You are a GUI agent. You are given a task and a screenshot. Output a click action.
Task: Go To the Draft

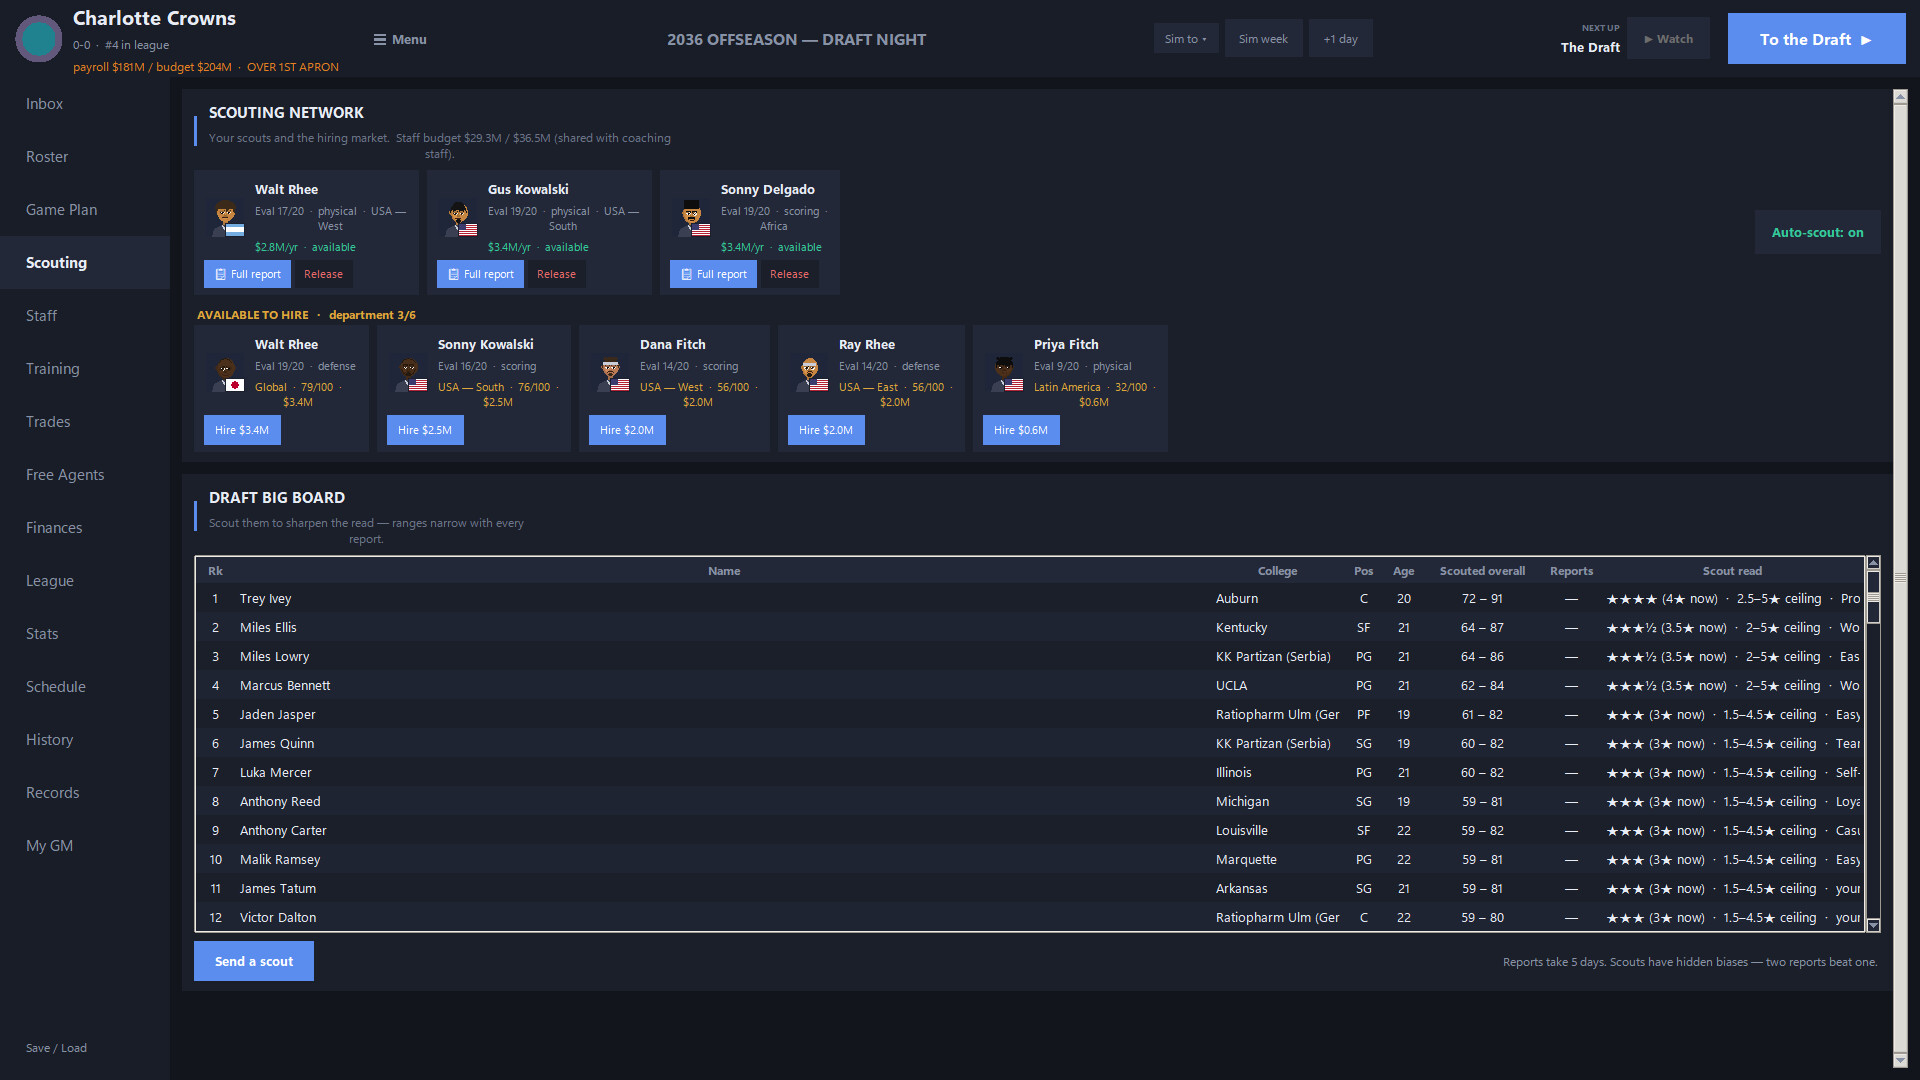coord(1816,39)
